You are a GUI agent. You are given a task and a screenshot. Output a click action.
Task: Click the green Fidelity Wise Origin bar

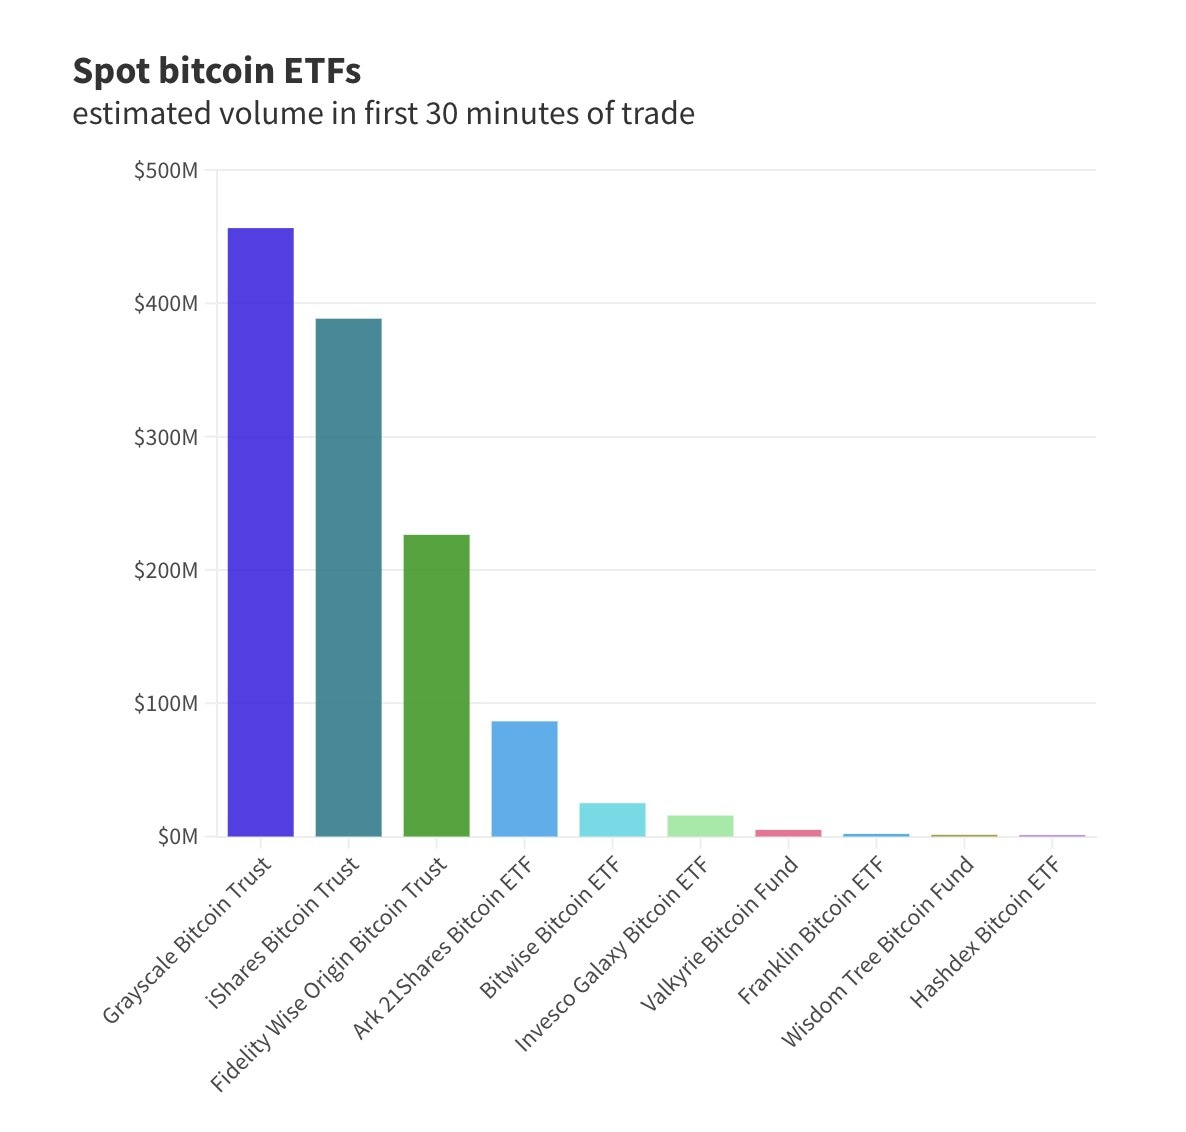(x=436, y=685)
